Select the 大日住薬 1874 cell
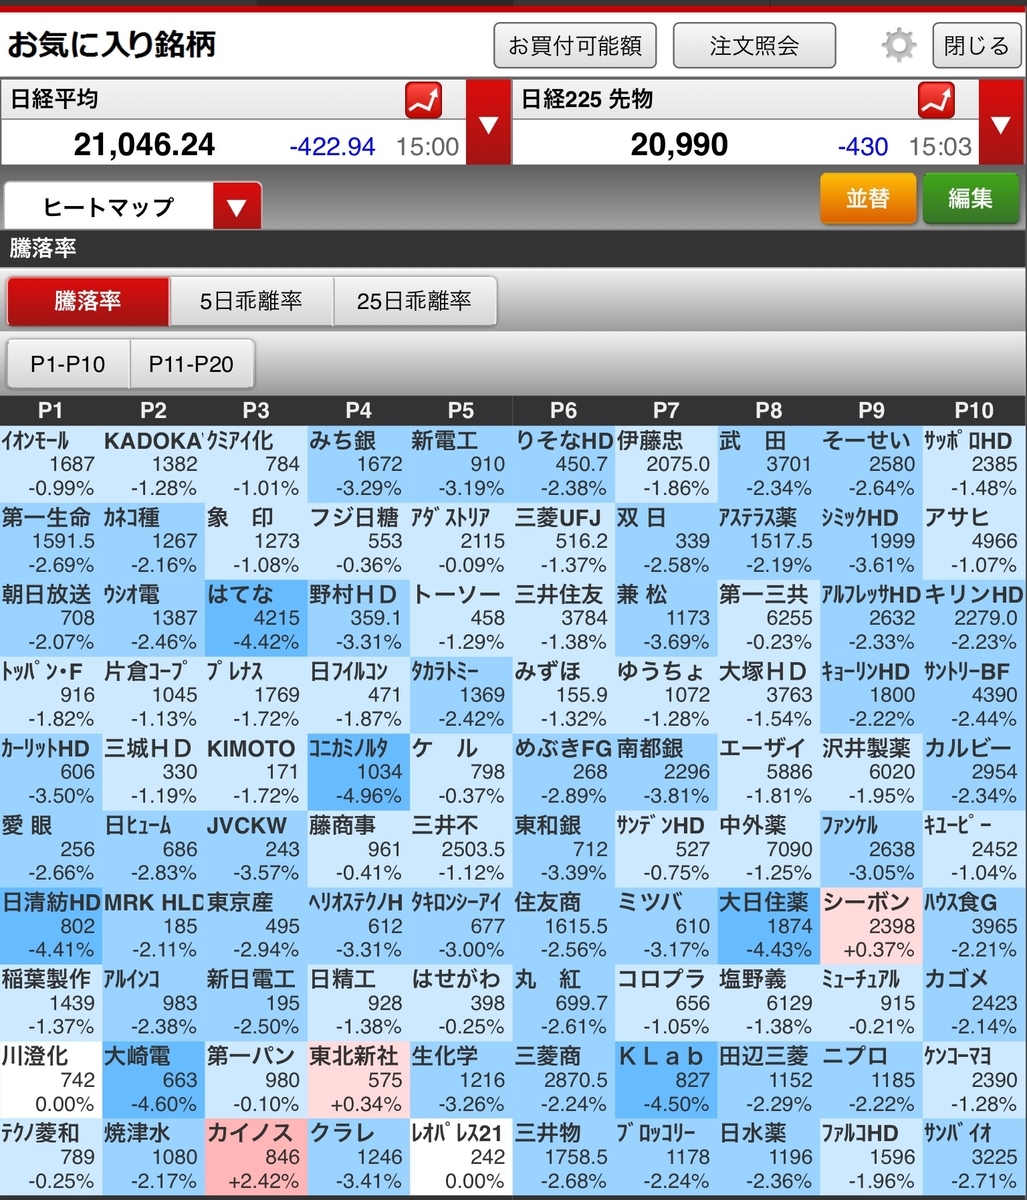This screenshot has height=1200, width=1027. click(x=769, y=926)
